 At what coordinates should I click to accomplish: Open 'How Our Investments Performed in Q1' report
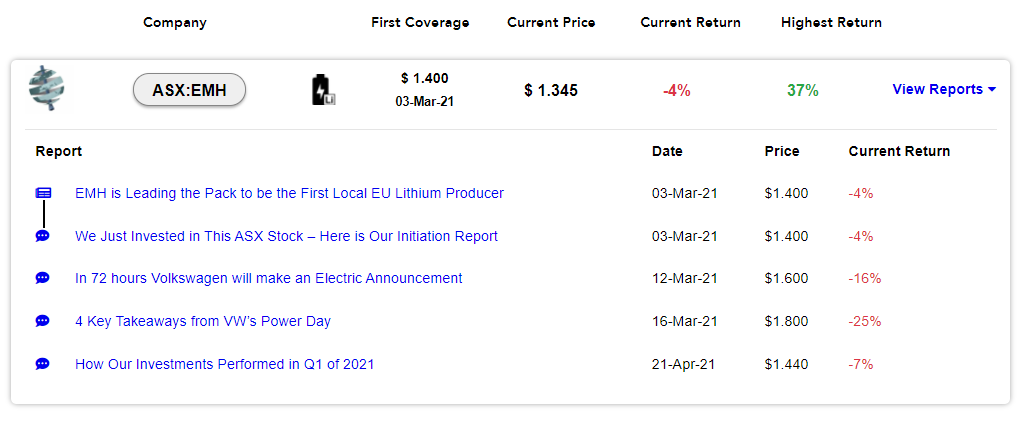tap(224, 364)
